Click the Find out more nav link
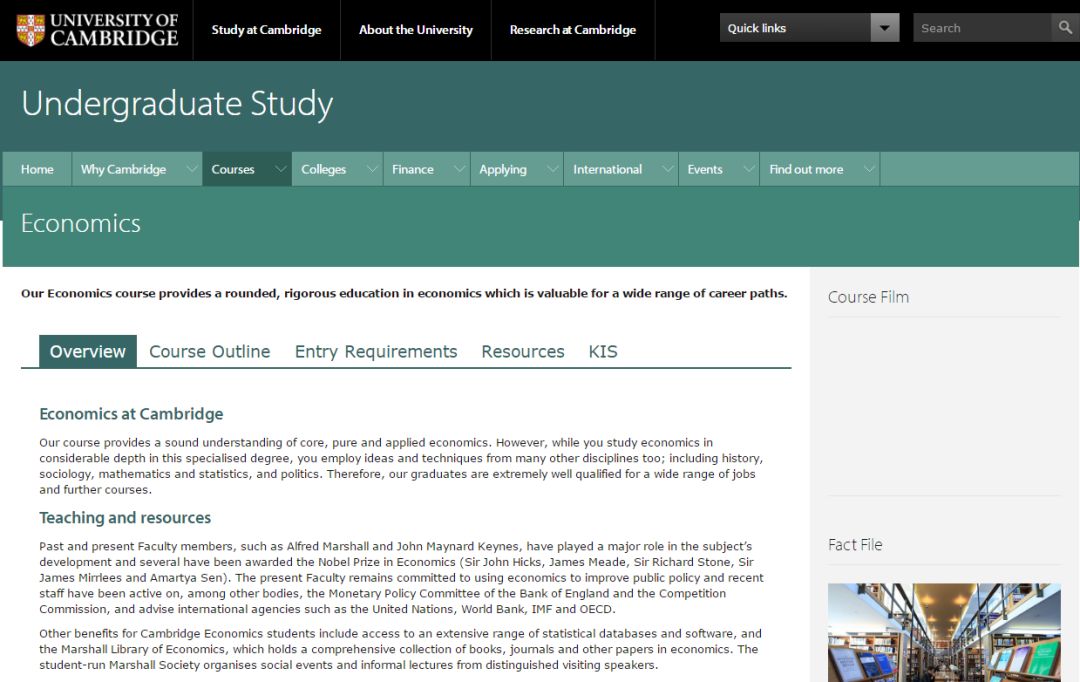 point(806,169)
